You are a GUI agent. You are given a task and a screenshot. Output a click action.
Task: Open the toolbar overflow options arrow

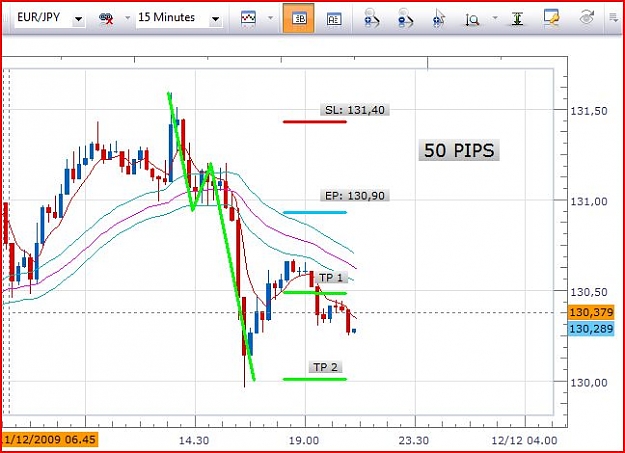pos(613,18)
